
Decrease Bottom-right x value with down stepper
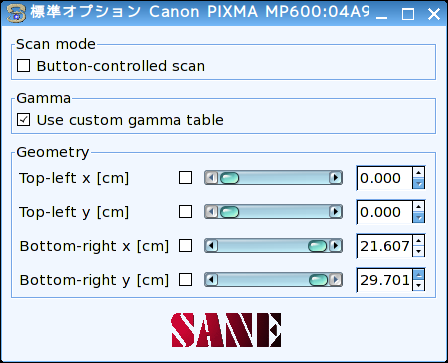[x=419, y=252]
